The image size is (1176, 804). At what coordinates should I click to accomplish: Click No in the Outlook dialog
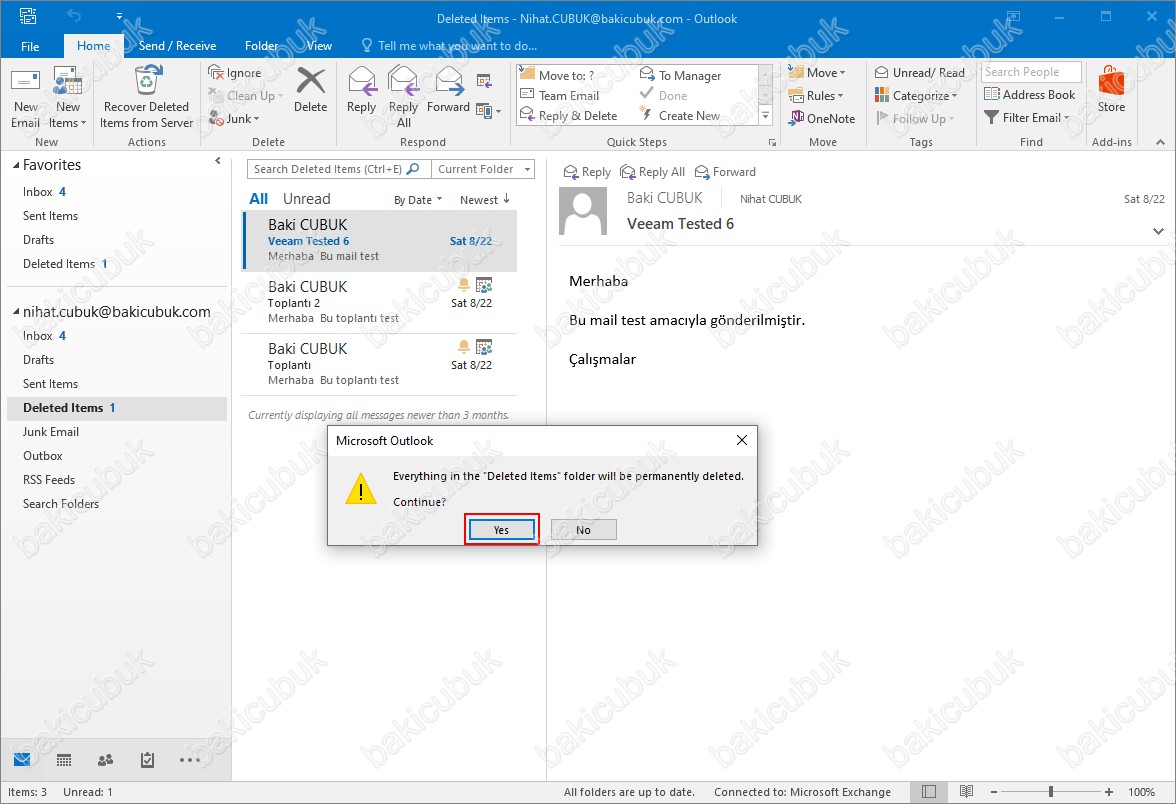[x=584, y=530]
